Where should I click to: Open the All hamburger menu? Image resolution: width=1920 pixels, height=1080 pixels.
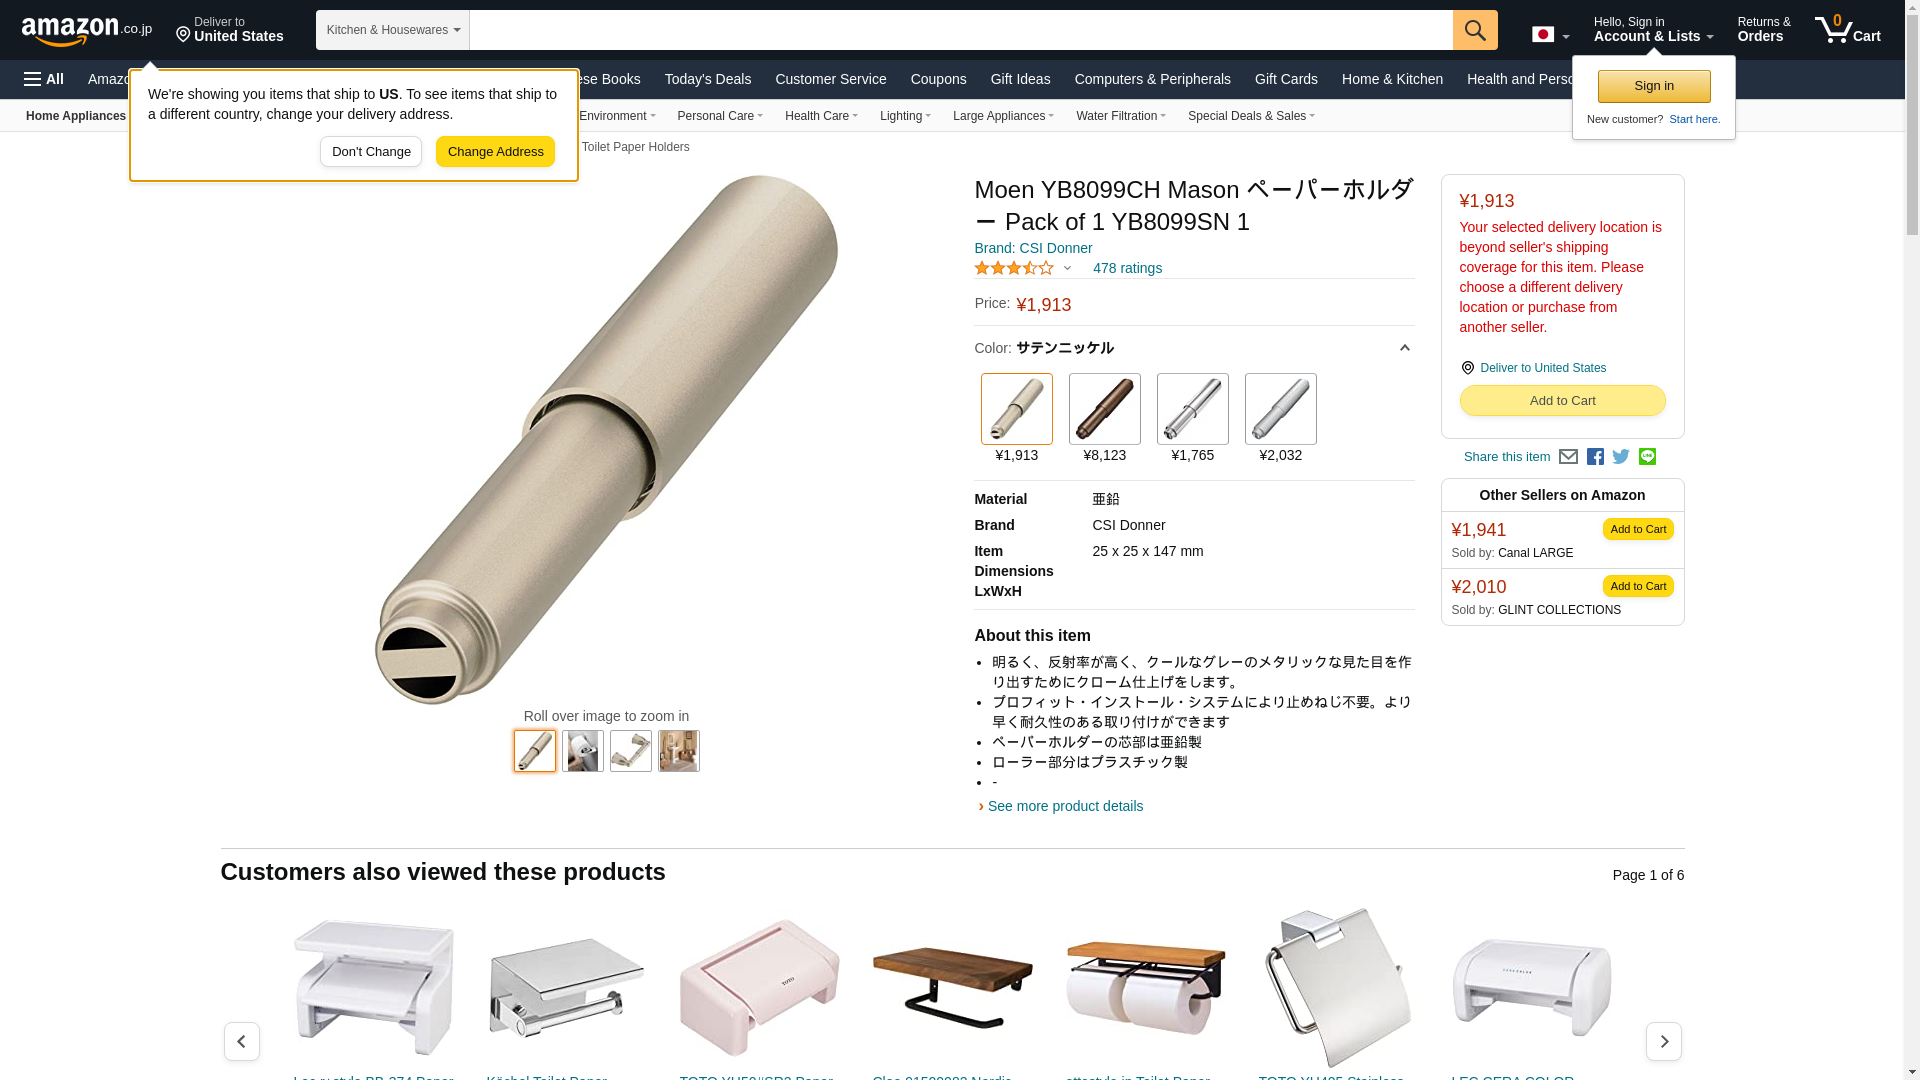pyautogui.click(x=44, y=79)
